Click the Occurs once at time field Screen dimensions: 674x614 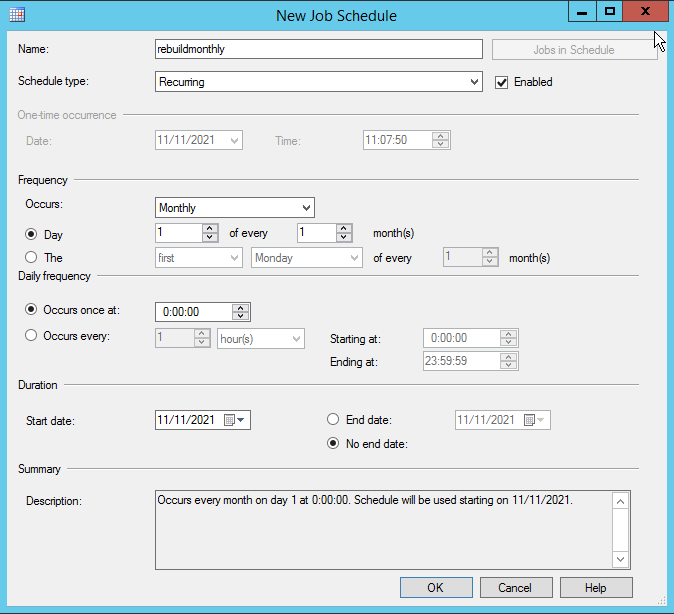(x=194, y=312)
